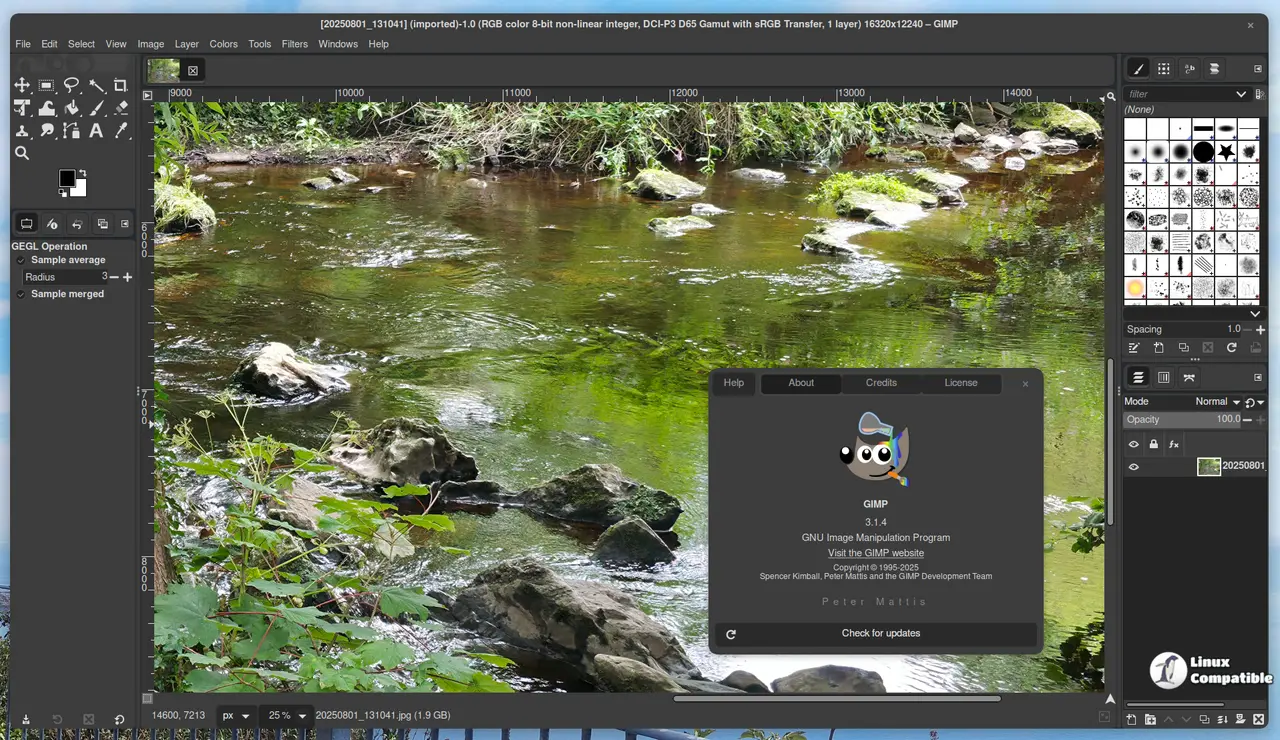Click the Fuzzy Select magic wand tool
1280x740 pixels.
tap(96, 86)
